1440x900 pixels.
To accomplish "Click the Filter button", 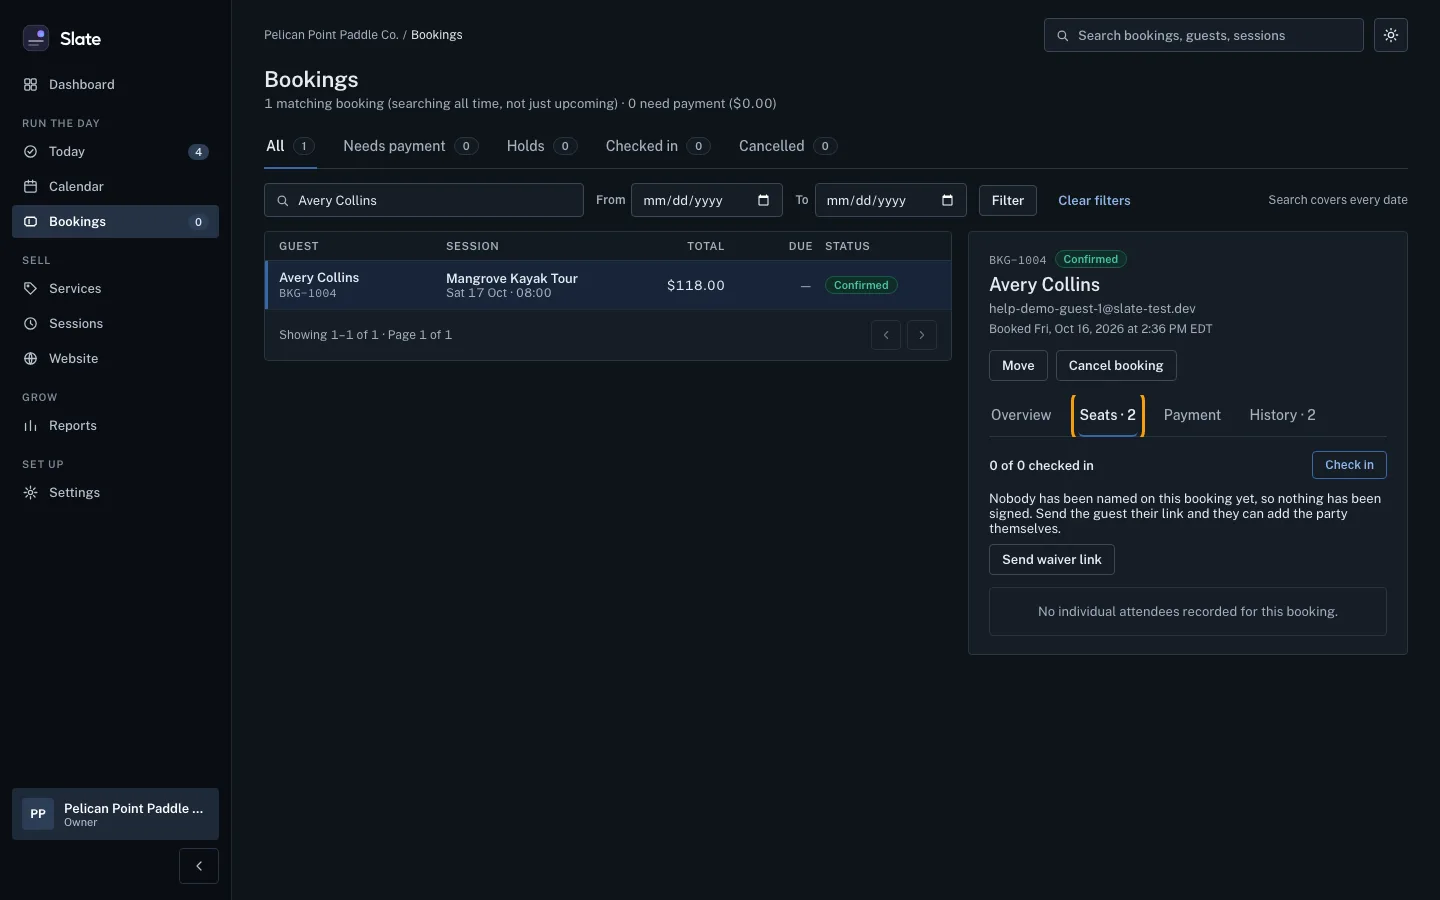I will point(1008,200).
